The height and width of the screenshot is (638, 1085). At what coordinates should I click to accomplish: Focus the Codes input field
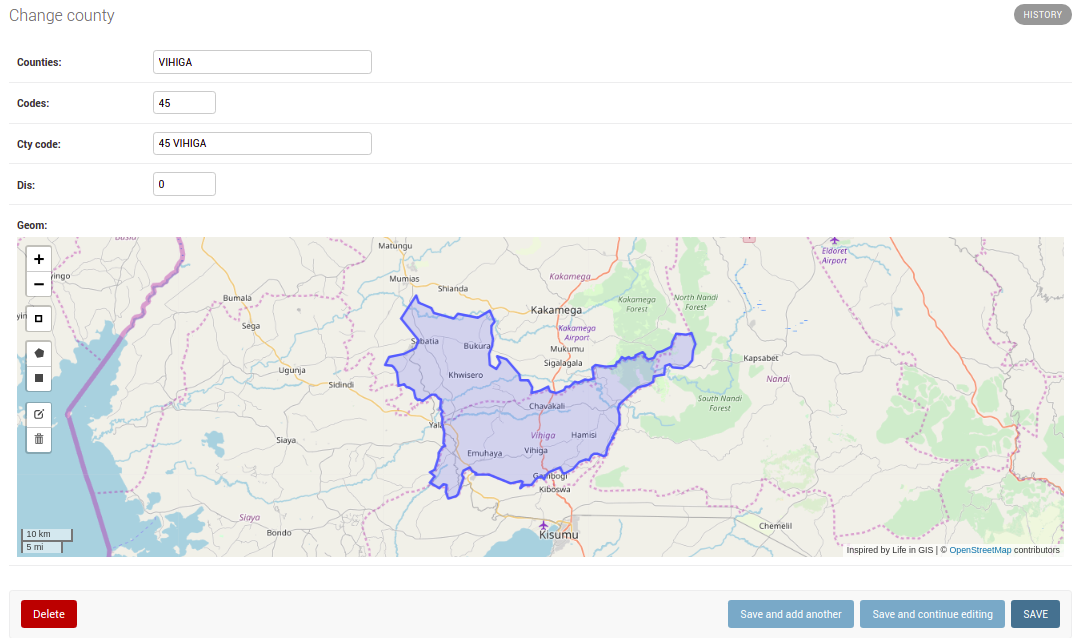point(184,102)
